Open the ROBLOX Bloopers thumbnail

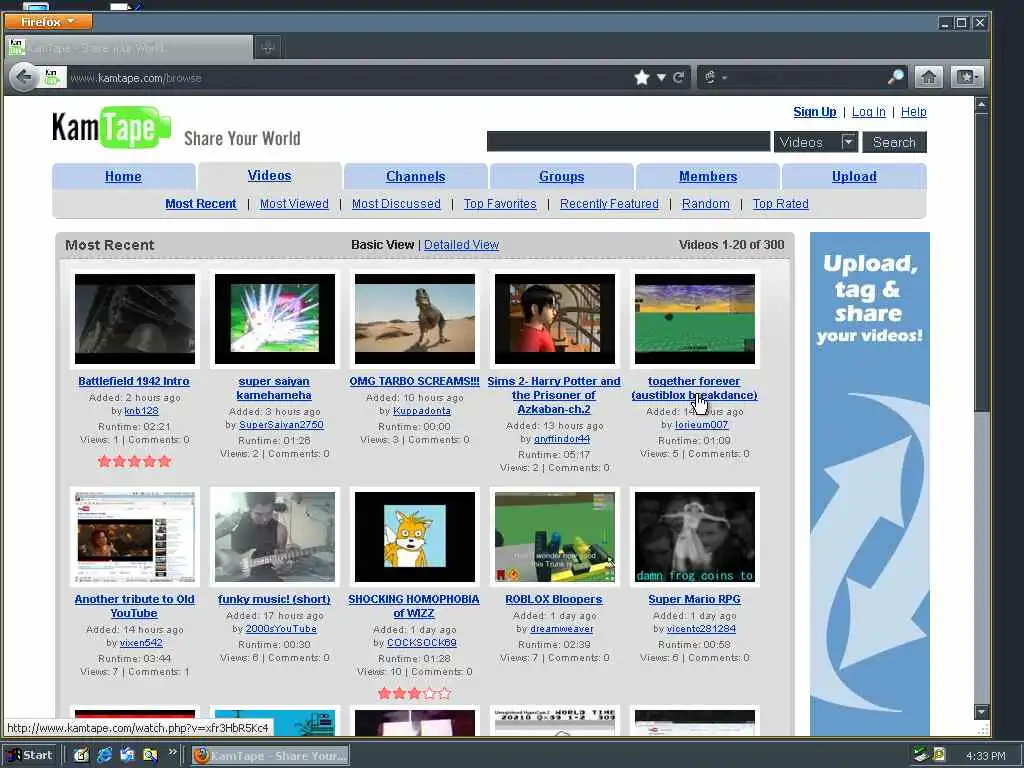[x=555, y=537]
